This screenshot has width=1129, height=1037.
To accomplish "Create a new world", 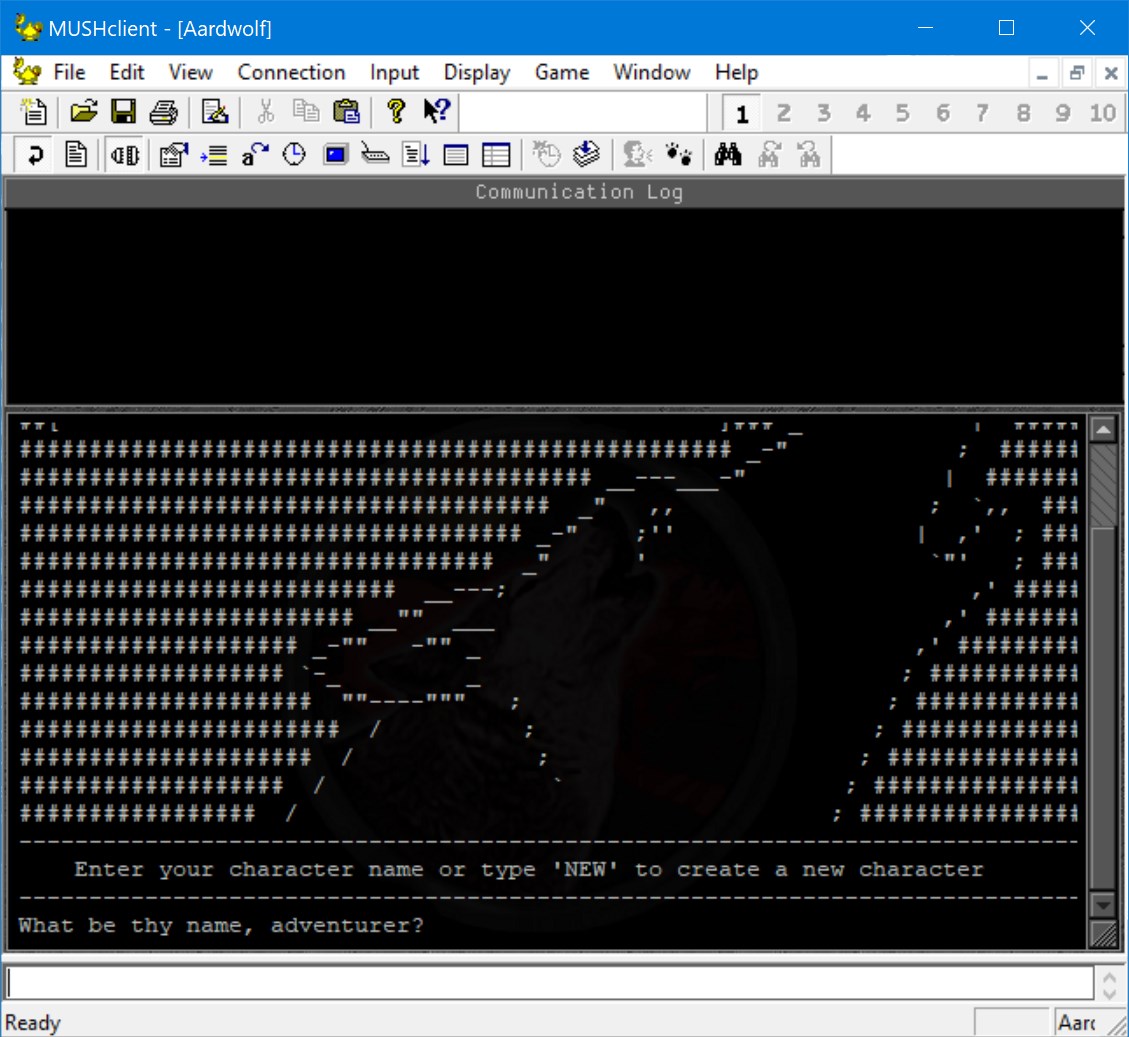I will [33, 111].
